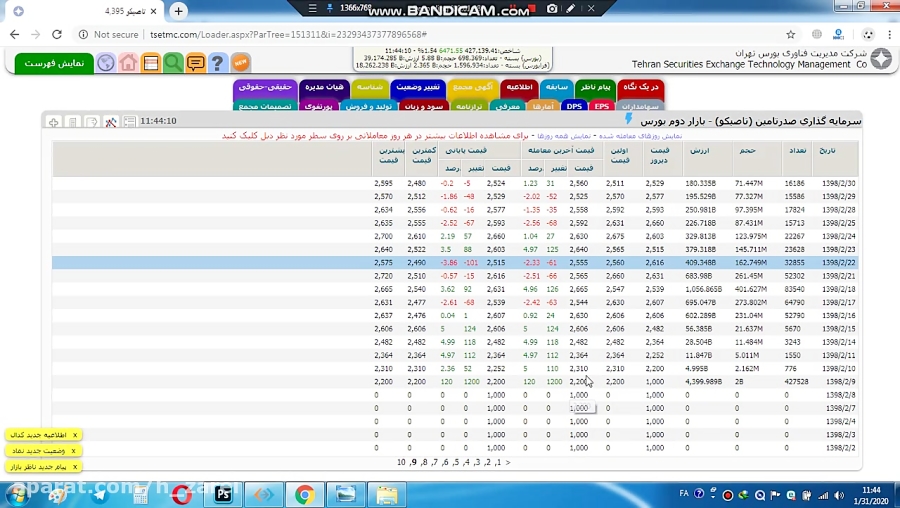Viewport: 900px width, 508px height.
Task: Dismiss the وضعیت جدید نماد notification
Action: (x=73, y=451)
